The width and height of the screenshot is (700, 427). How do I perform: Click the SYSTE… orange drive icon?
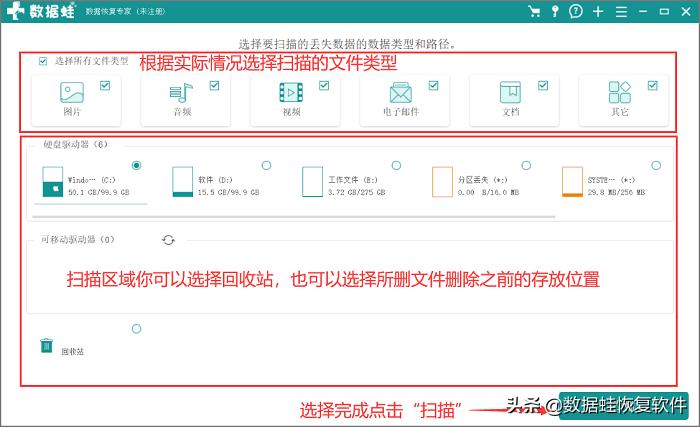572,182
